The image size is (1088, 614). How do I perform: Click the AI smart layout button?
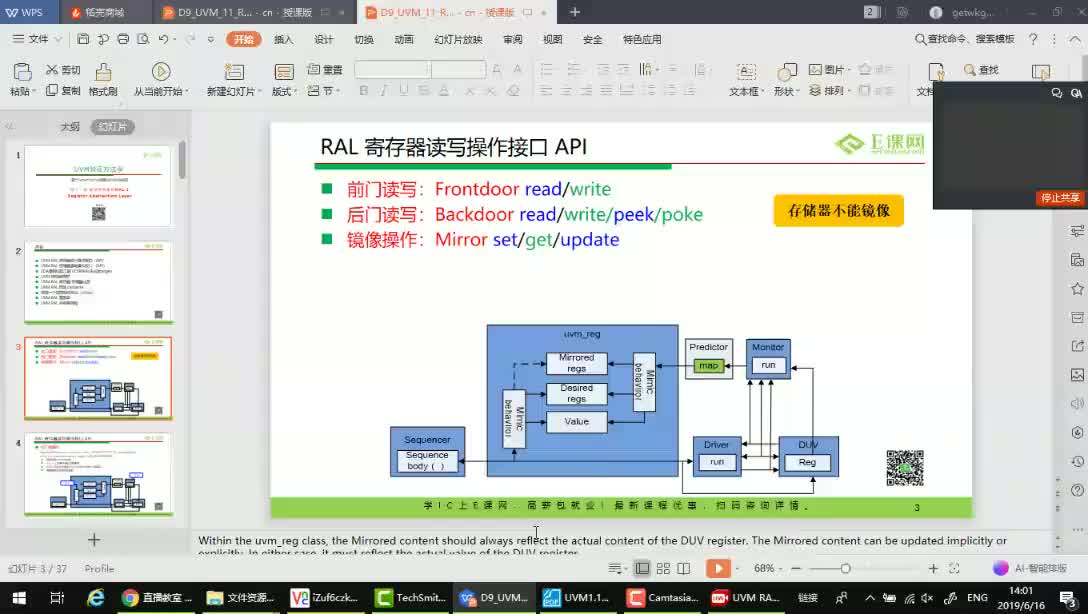coord(1030,568)
